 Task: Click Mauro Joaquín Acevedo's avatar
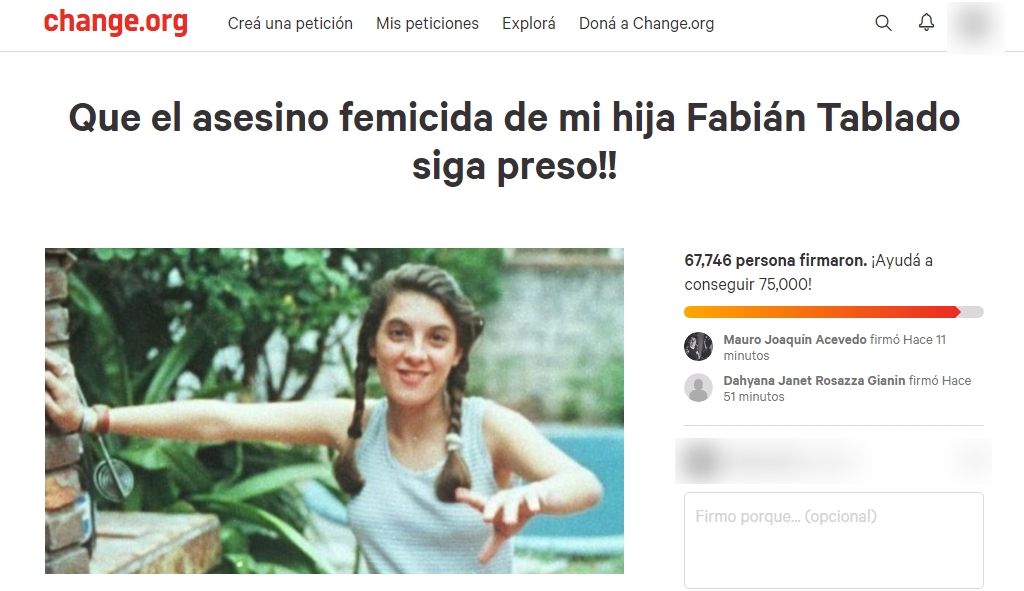pos(698,346)
